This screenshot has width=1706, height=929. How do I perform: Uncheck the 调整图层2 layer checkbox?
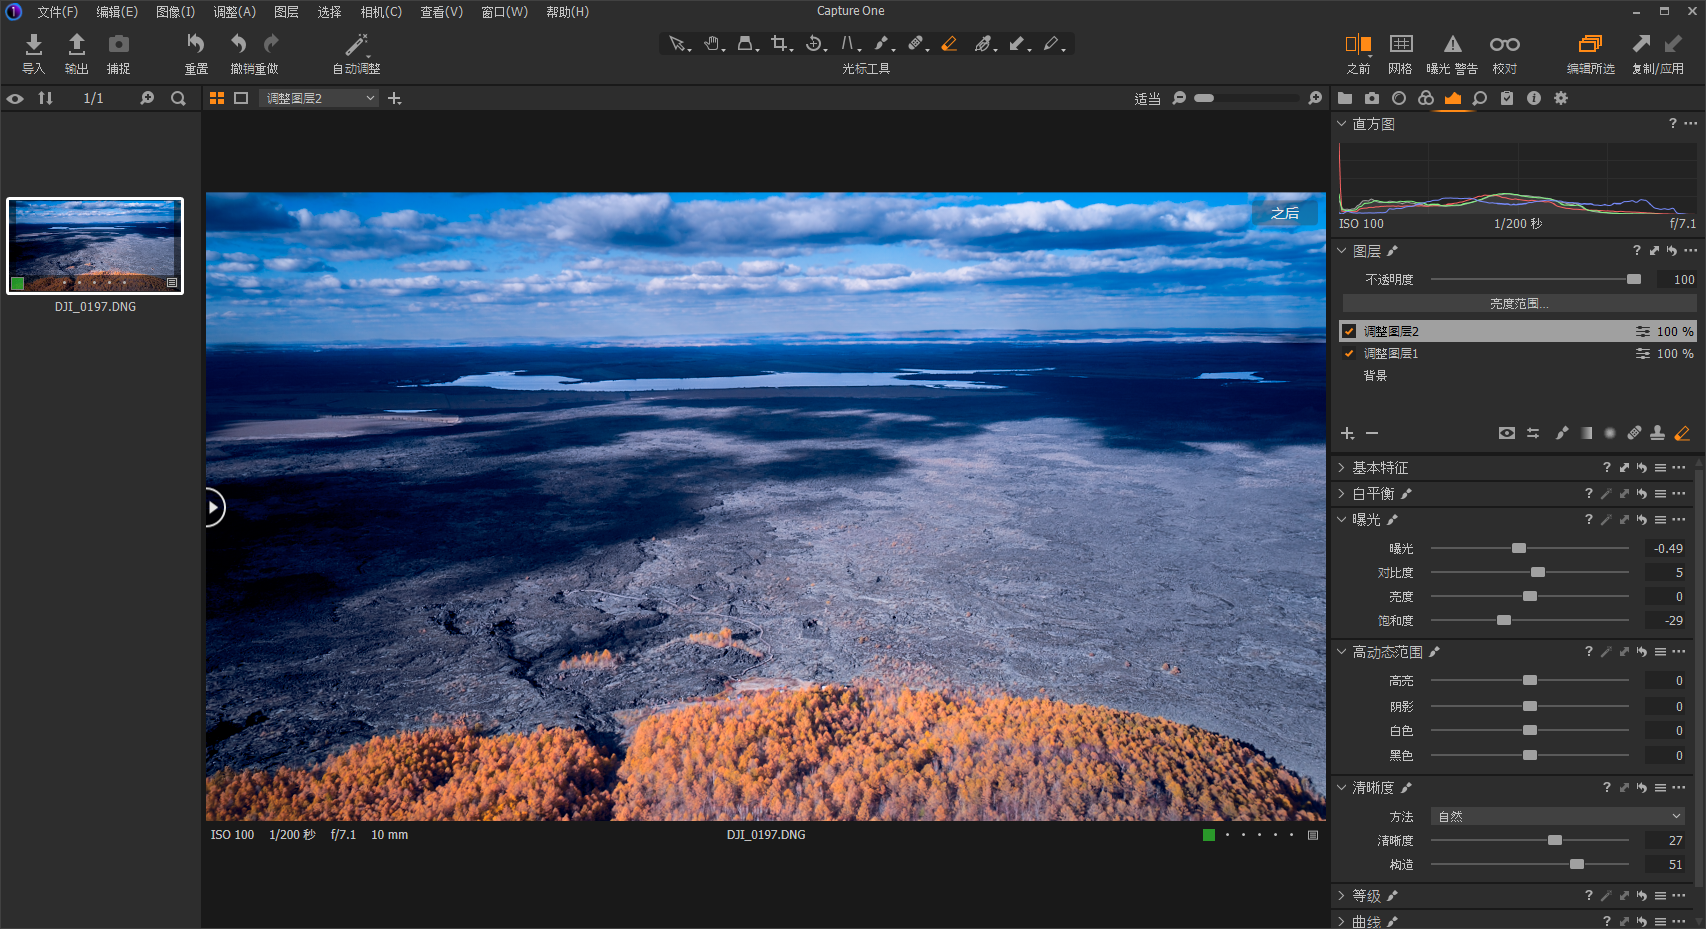point(1349,331)
